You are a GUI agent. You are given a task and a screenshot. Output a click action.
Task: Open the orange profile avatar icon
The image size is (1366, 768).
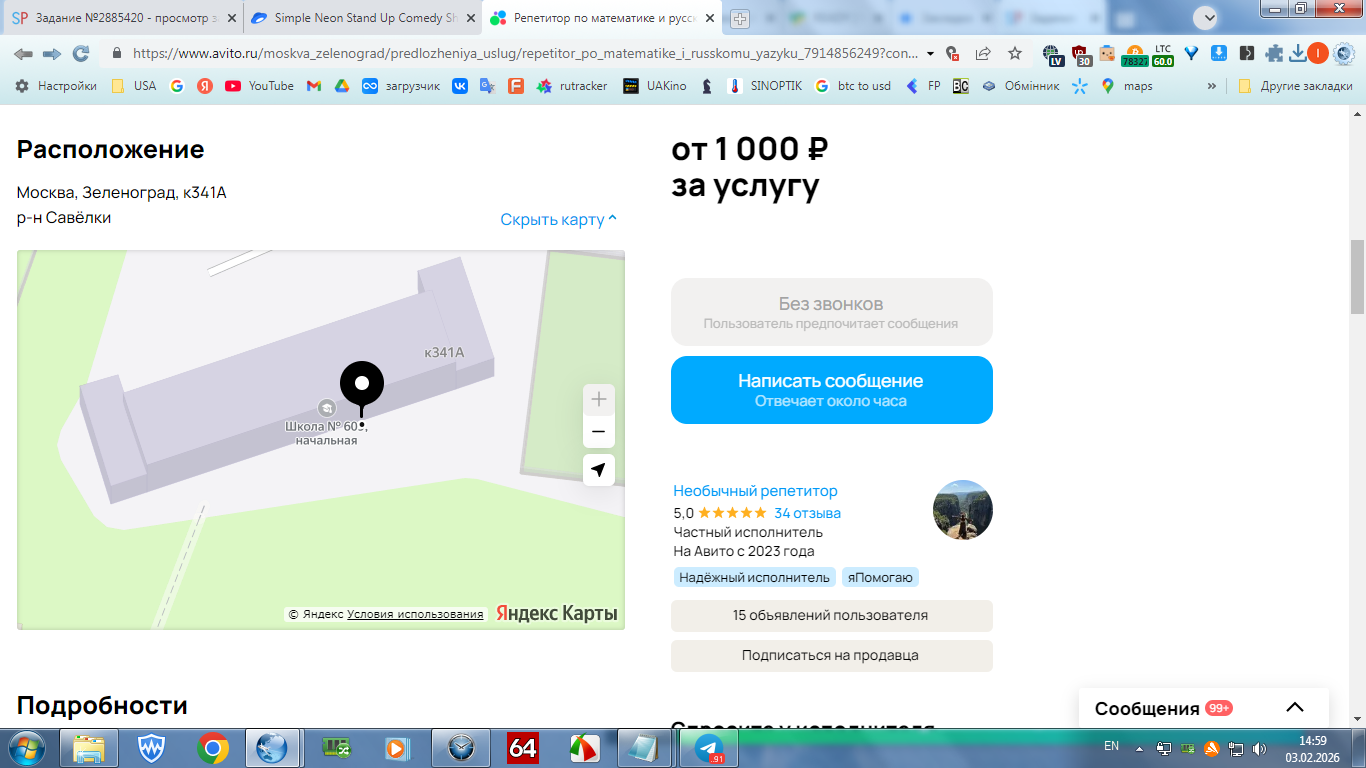pos(1318,54)
